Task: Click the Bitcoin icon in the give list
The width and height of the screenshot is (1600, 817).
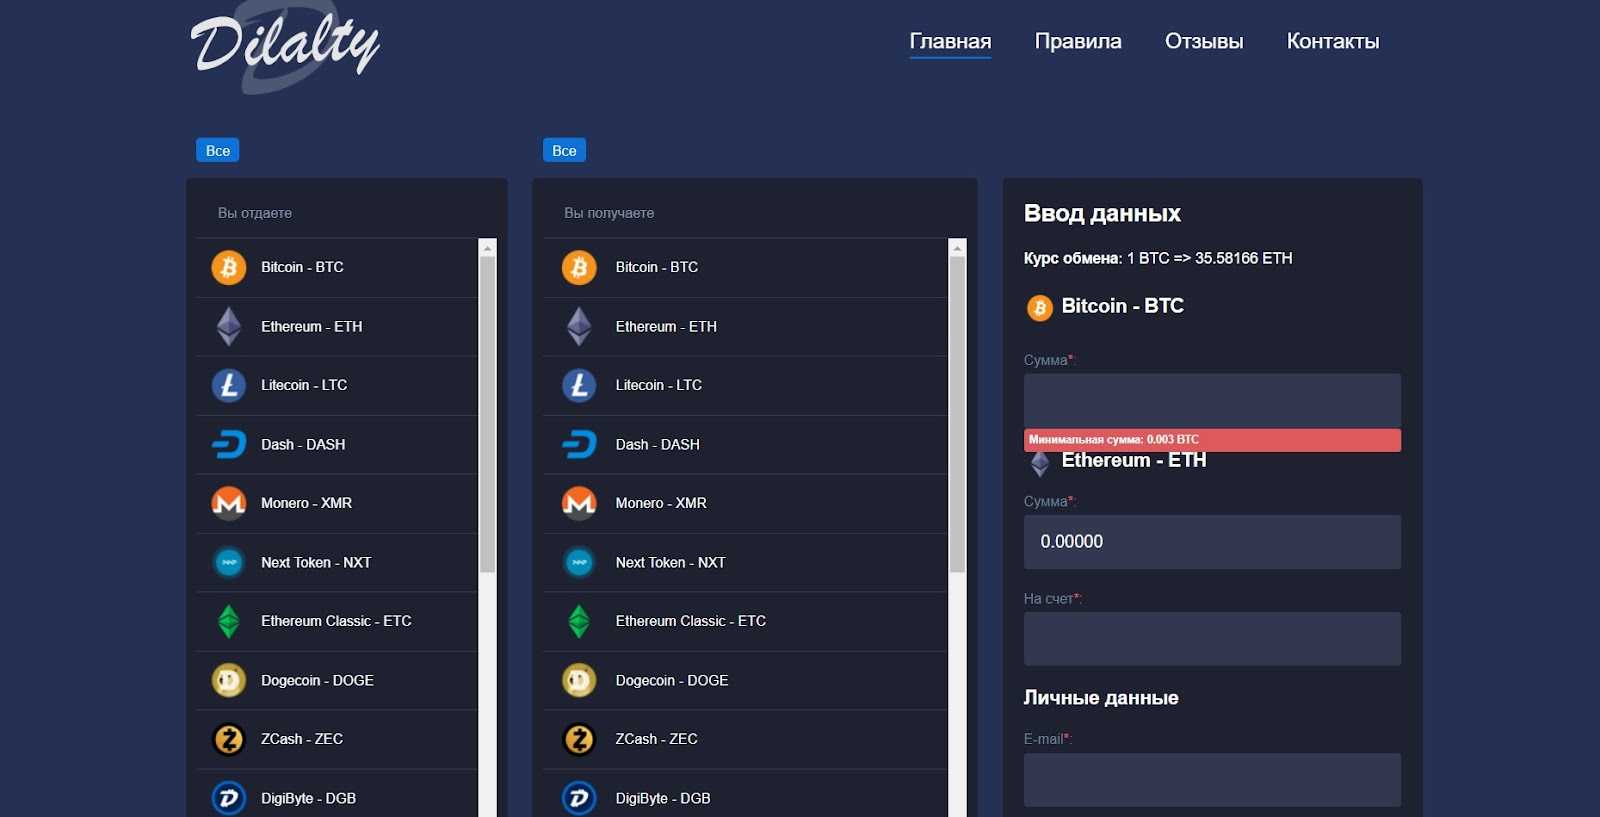Action: [229, 267]
